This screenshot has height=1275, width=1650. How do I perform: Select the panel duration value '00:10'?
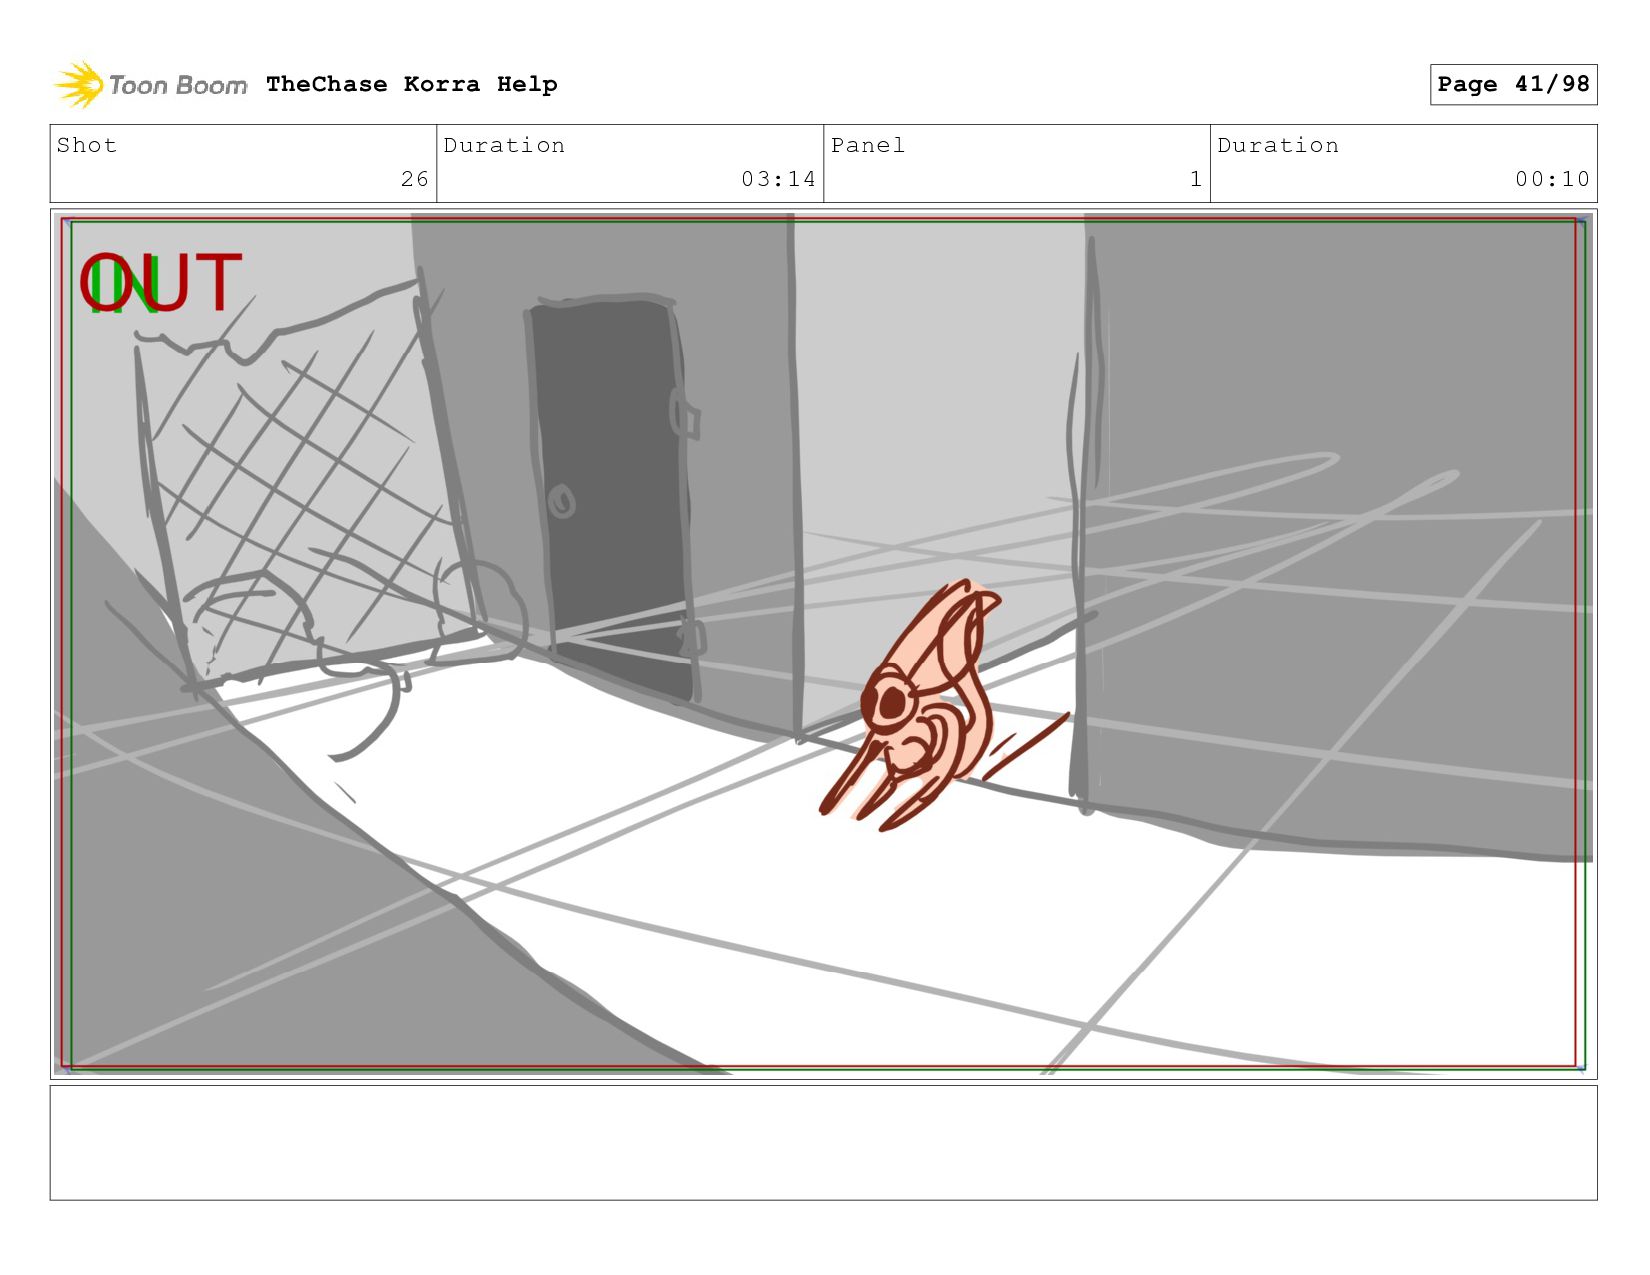1552,179
